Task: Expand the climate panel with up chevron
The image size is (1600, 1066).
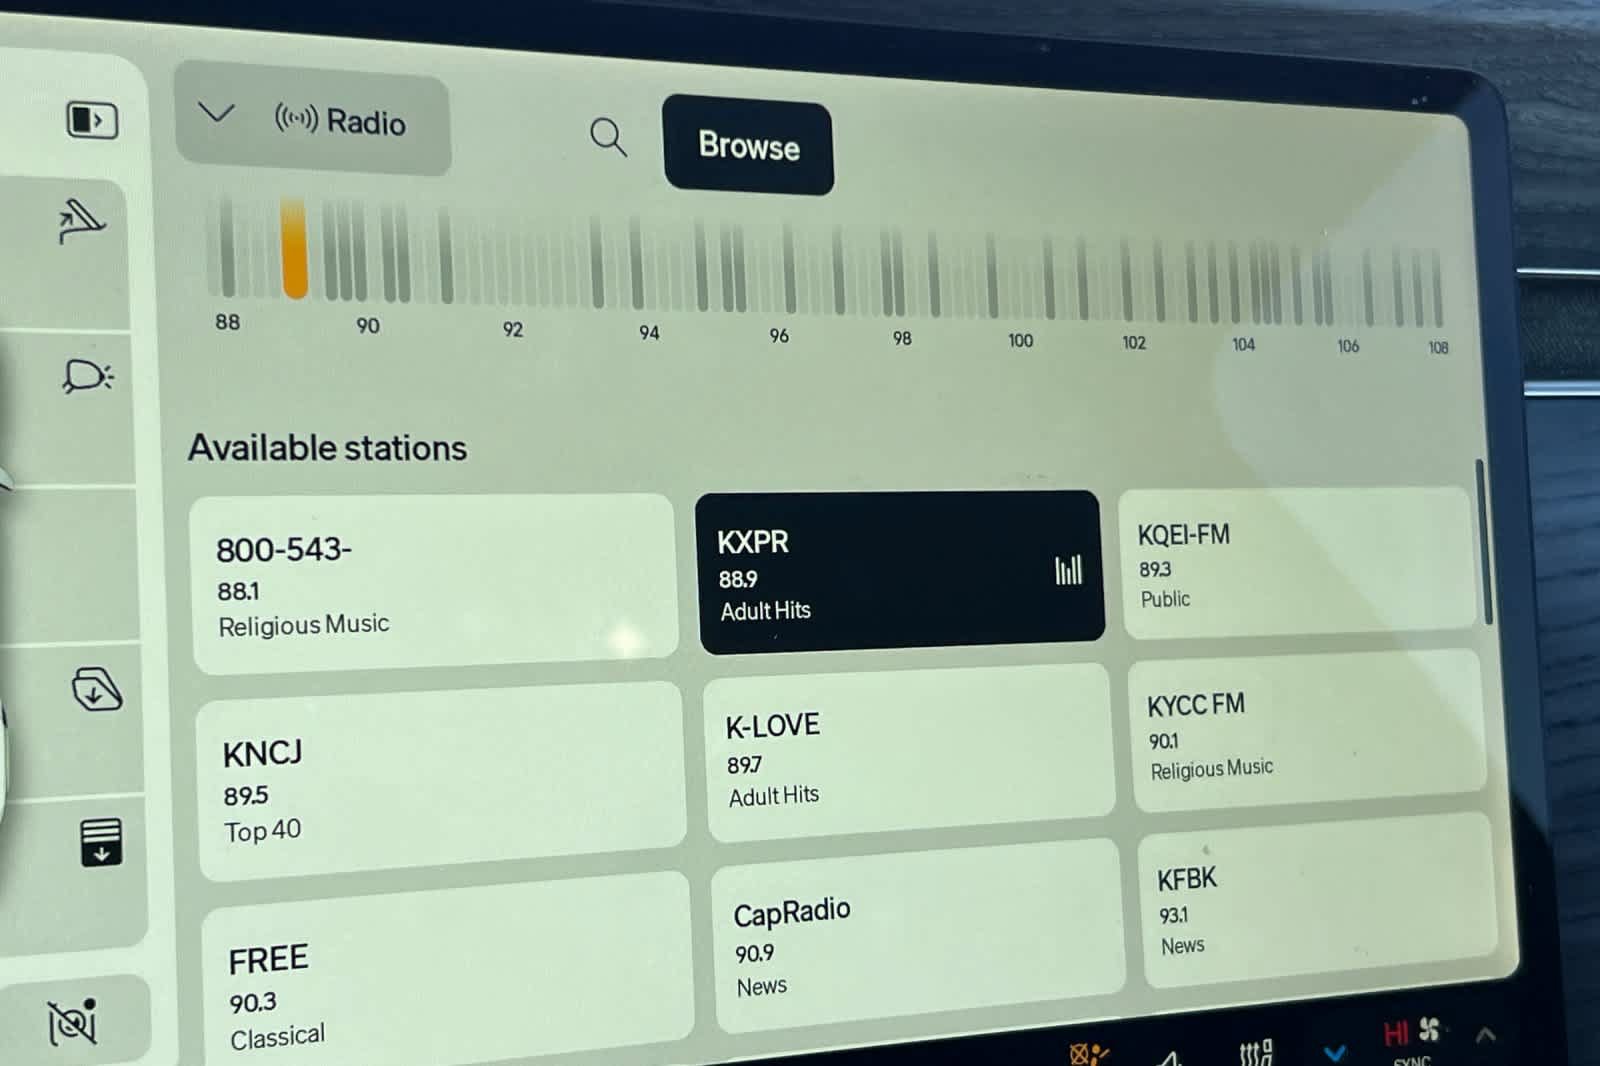Action: pyautogui.click(x=1485, y=1035)
